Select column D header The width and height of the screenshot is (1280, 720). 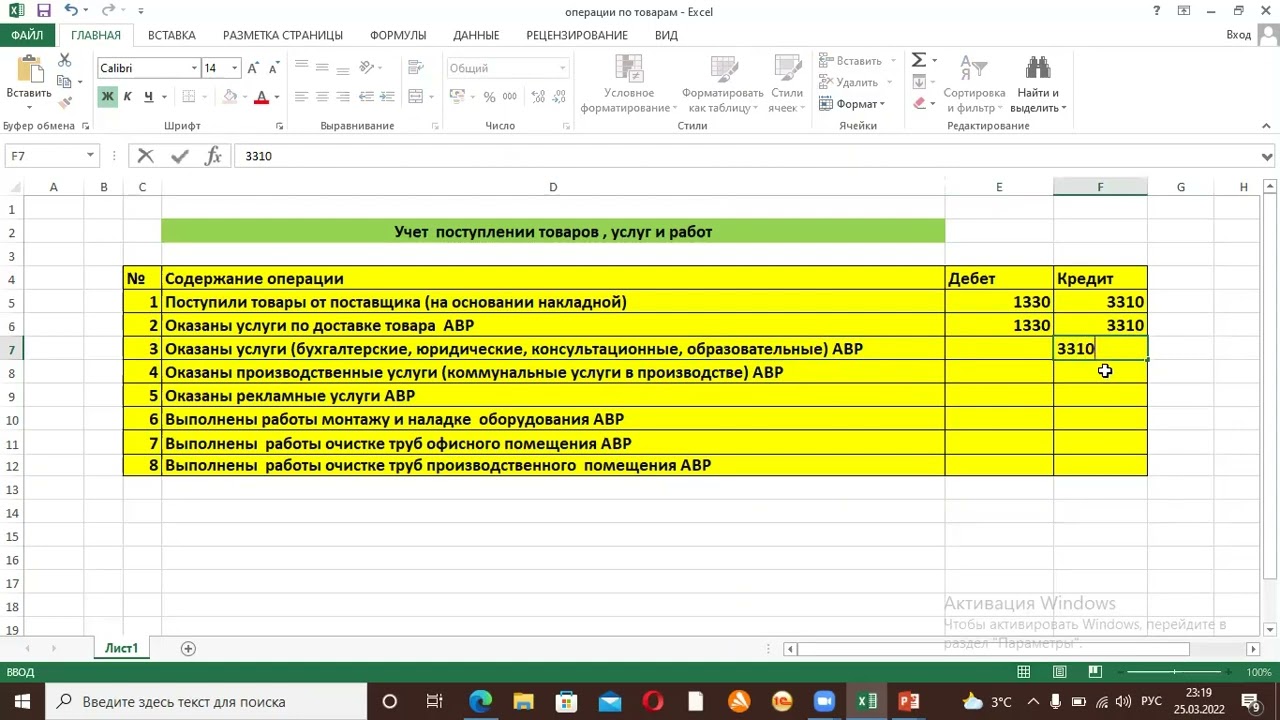tap(553, 187)
